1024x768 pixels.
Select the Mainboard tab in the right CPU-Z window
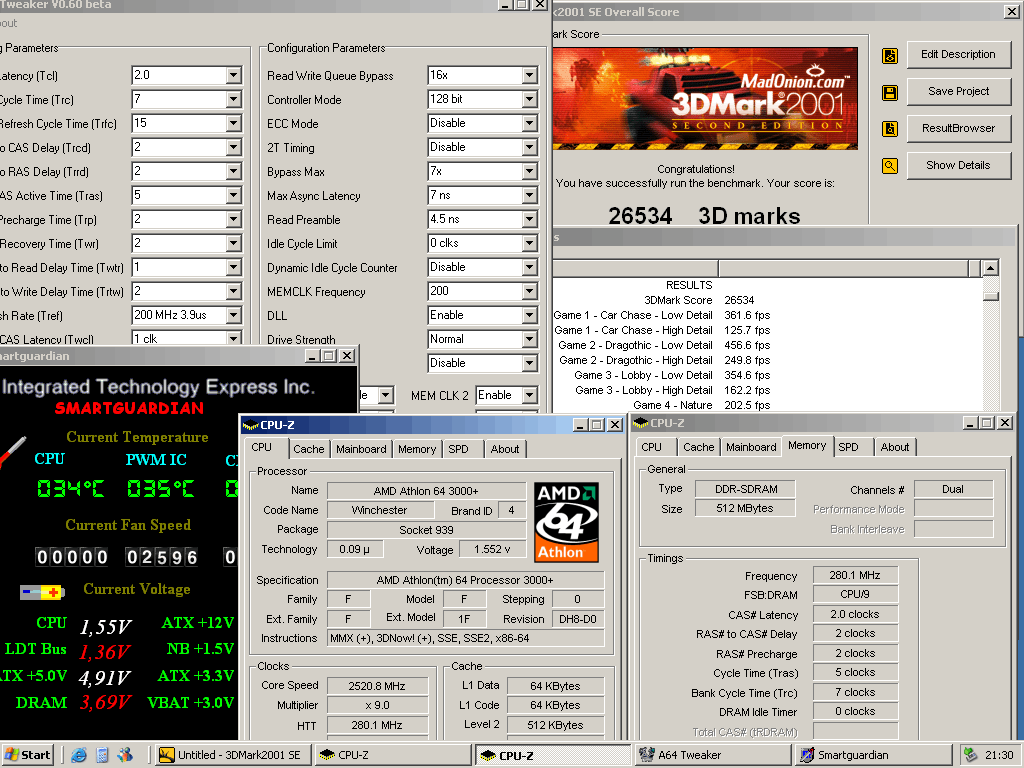751,447
